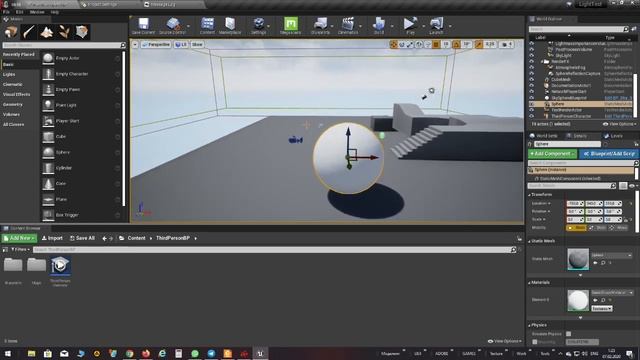
Task: Toggle visibility of ThirdPersonCharacter actor
Action: pos(531,116)
